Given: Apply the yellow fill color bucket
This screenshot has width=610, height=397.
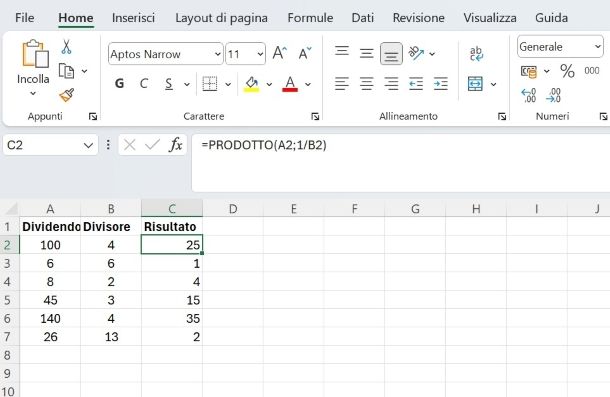Looking at the screenshot, I should [x=251, y=84].
